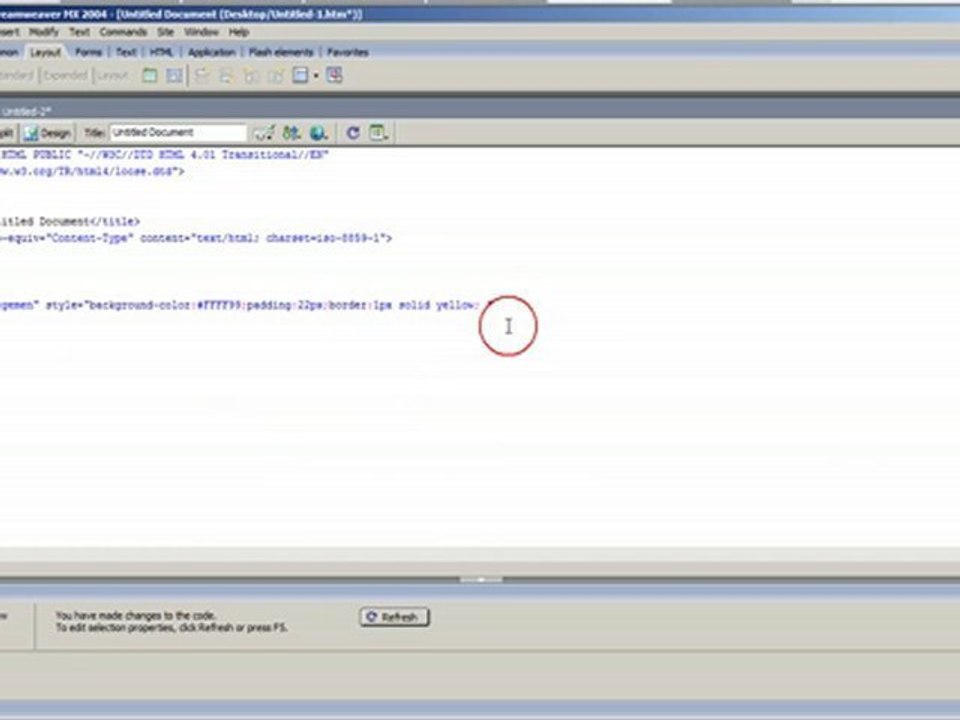960x720 pixels.
Task: Collapse the Property inspector using divider handle
Action: 481,579
